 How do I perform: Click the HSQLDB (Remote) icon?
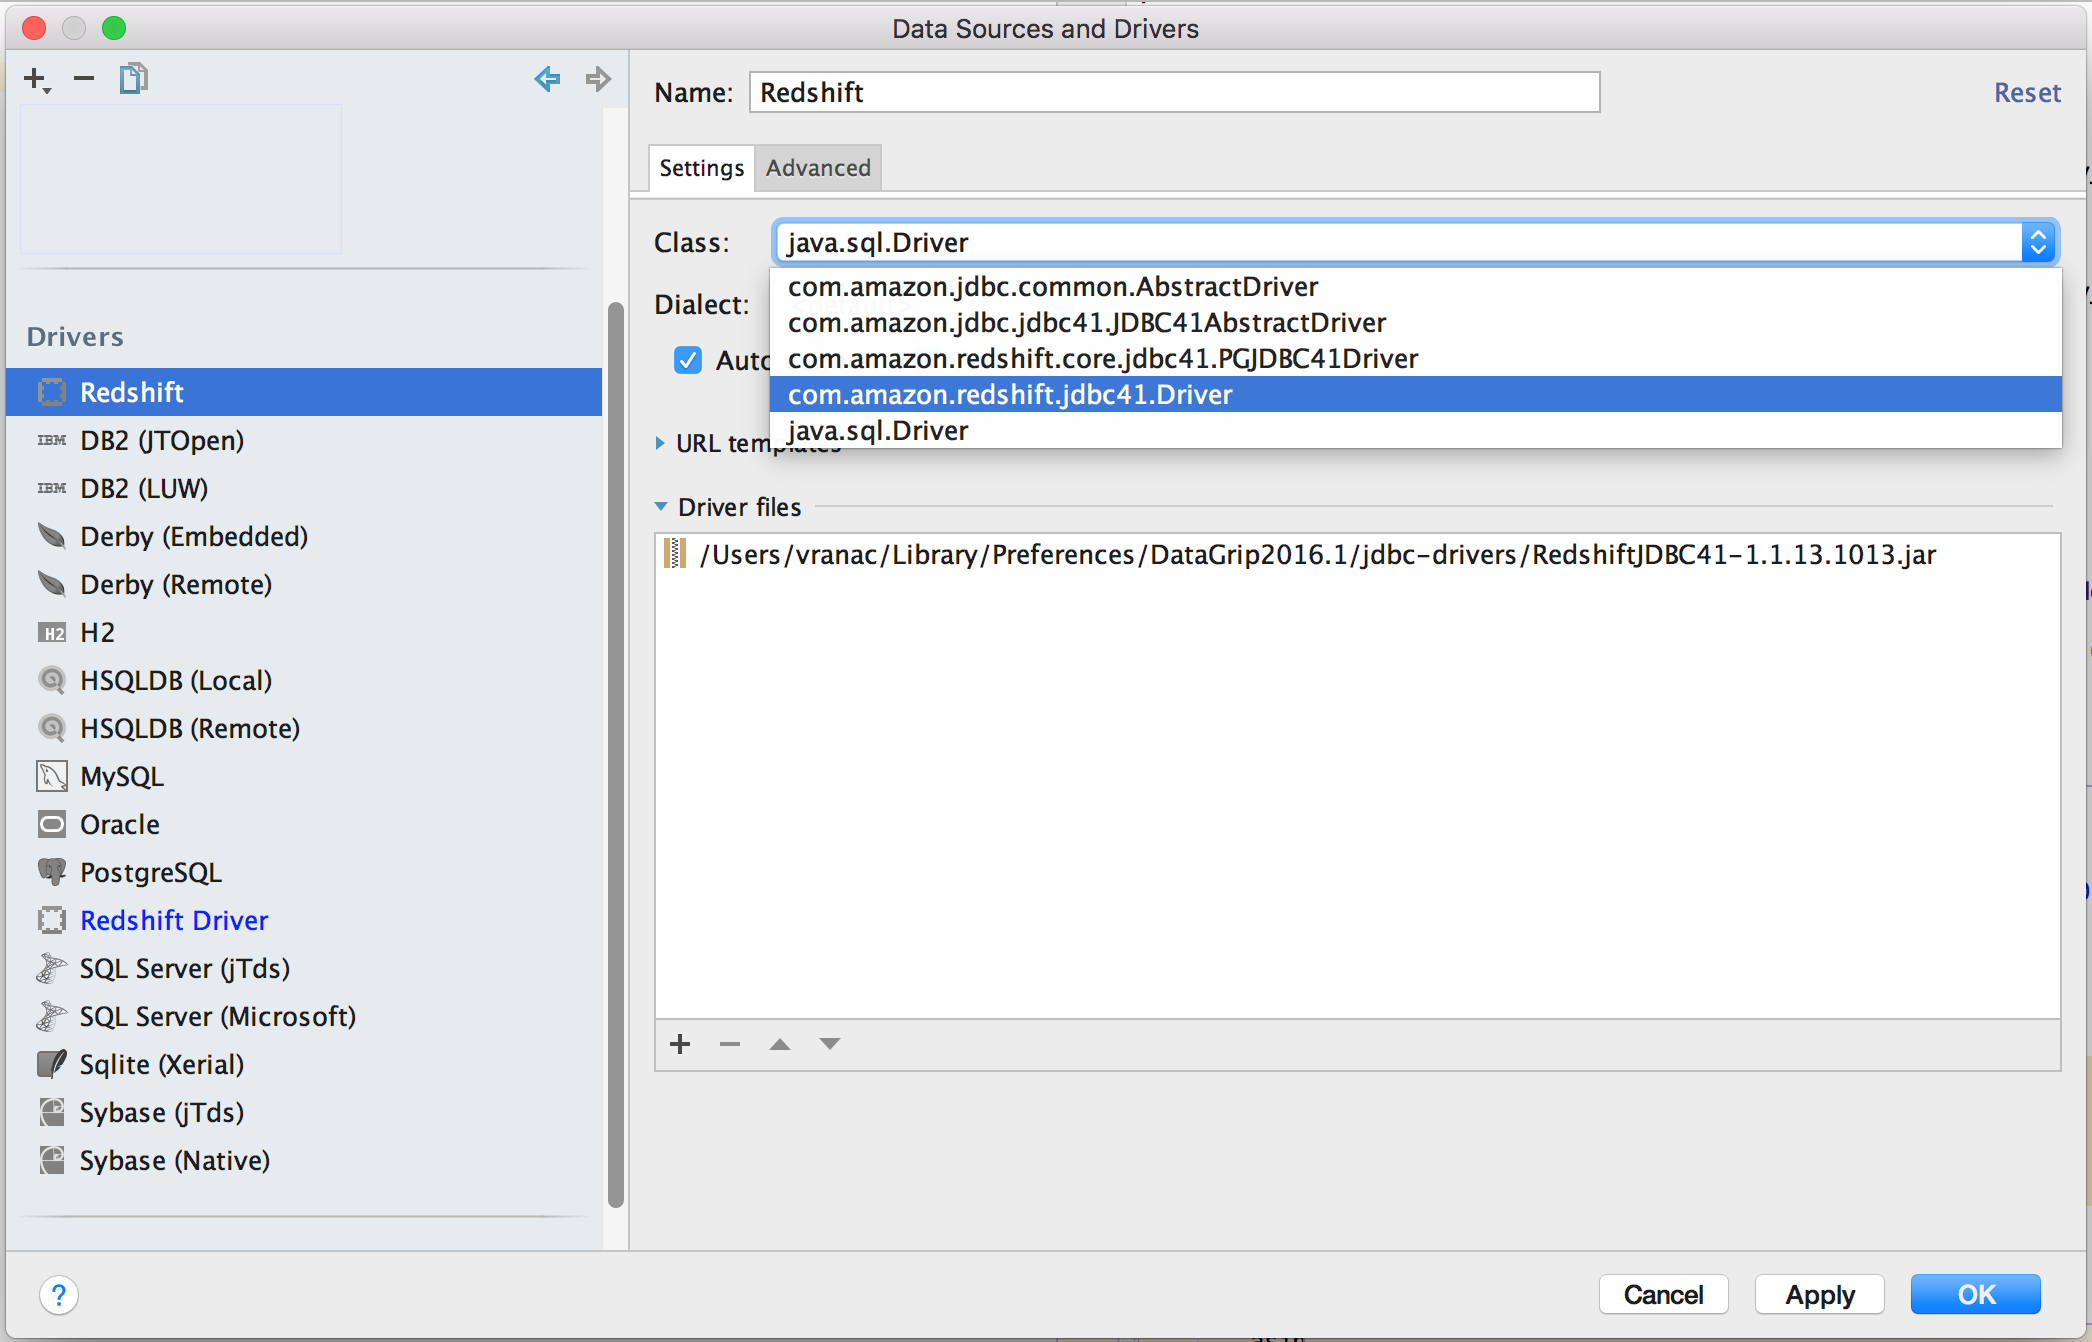click(52, 728)
